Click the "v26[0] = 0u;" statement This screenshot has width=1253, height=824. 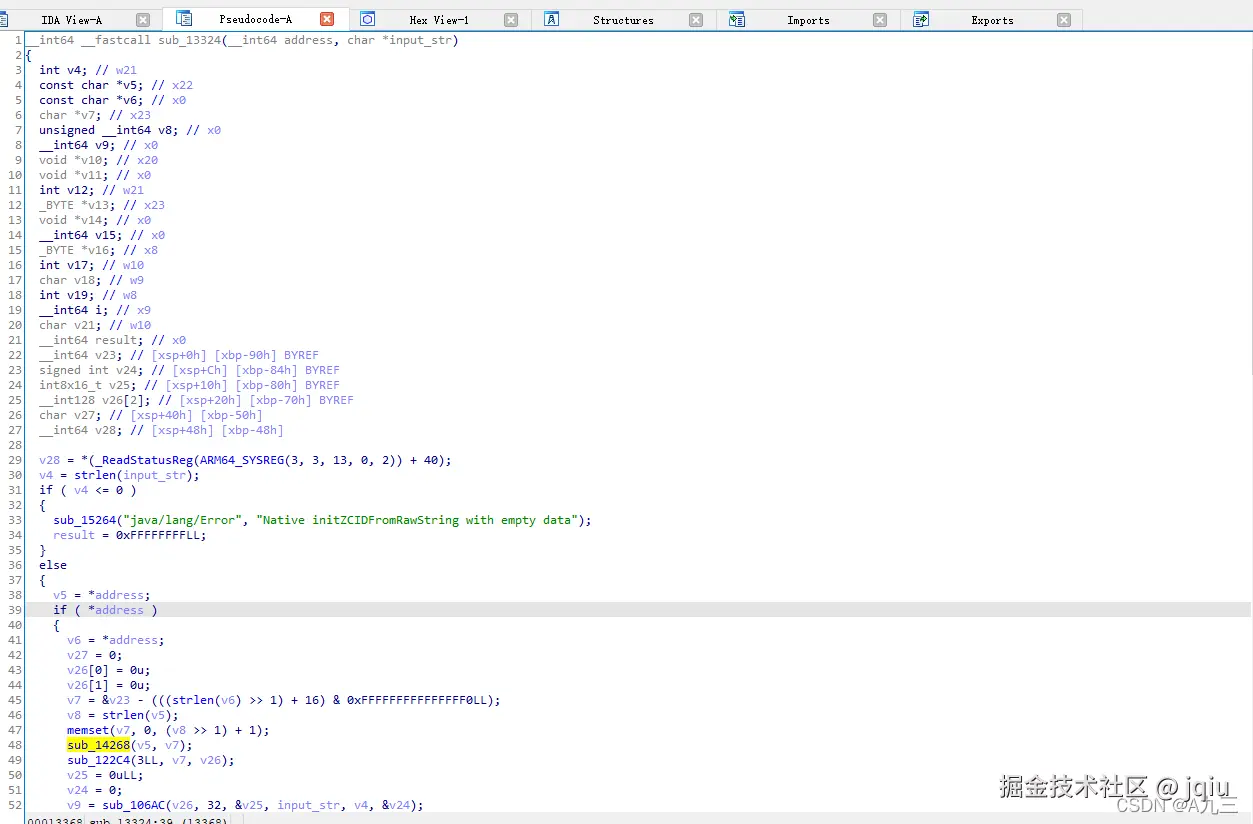[109, 670]
